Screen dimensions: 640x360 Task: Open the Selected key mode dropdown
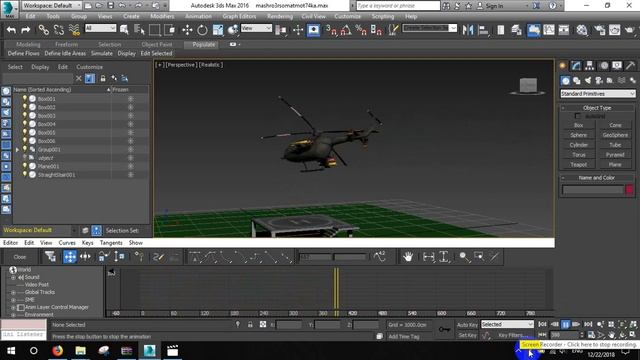tap(507, 324)
